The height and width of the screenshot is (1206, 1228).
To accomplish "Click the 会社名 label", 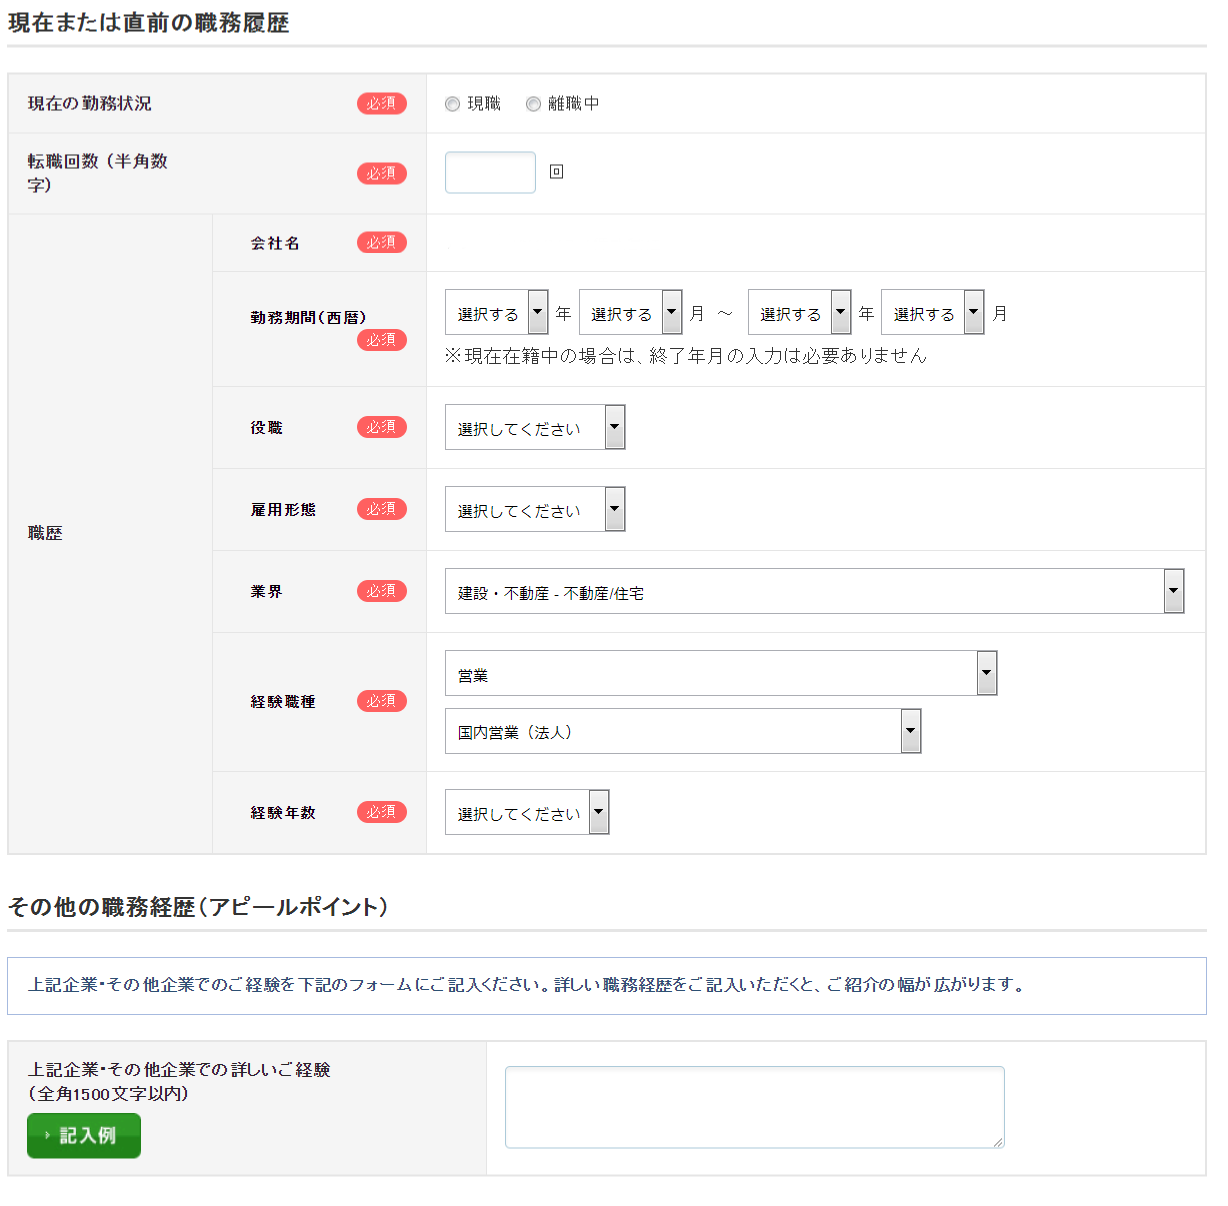I will pyautogui.click(x=275, y=243).
